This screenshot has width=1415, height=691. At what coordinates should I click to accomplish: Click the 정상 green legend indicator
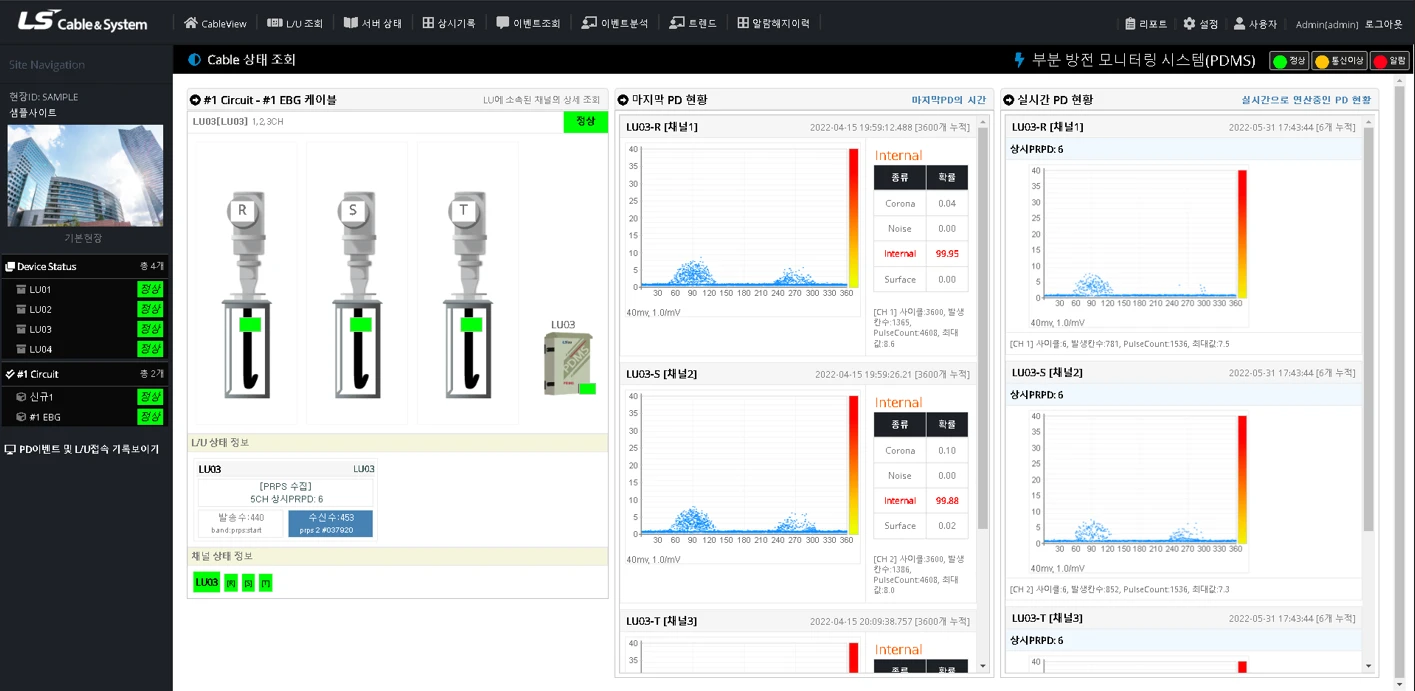pos(1289,61)
